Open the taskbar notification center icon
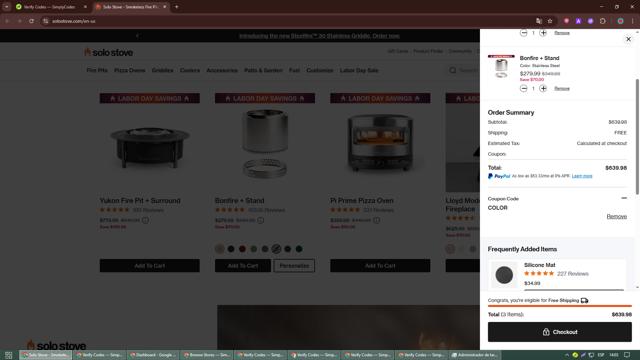The height and width of the screenshot is (360, 640). pos(627,355)
